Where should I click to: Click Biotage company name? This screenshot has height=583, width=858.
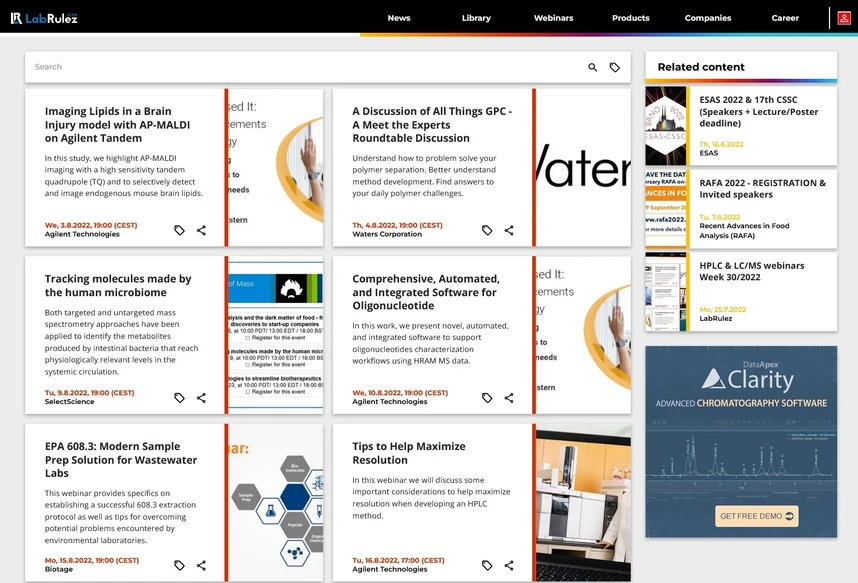tap(59, 569)
